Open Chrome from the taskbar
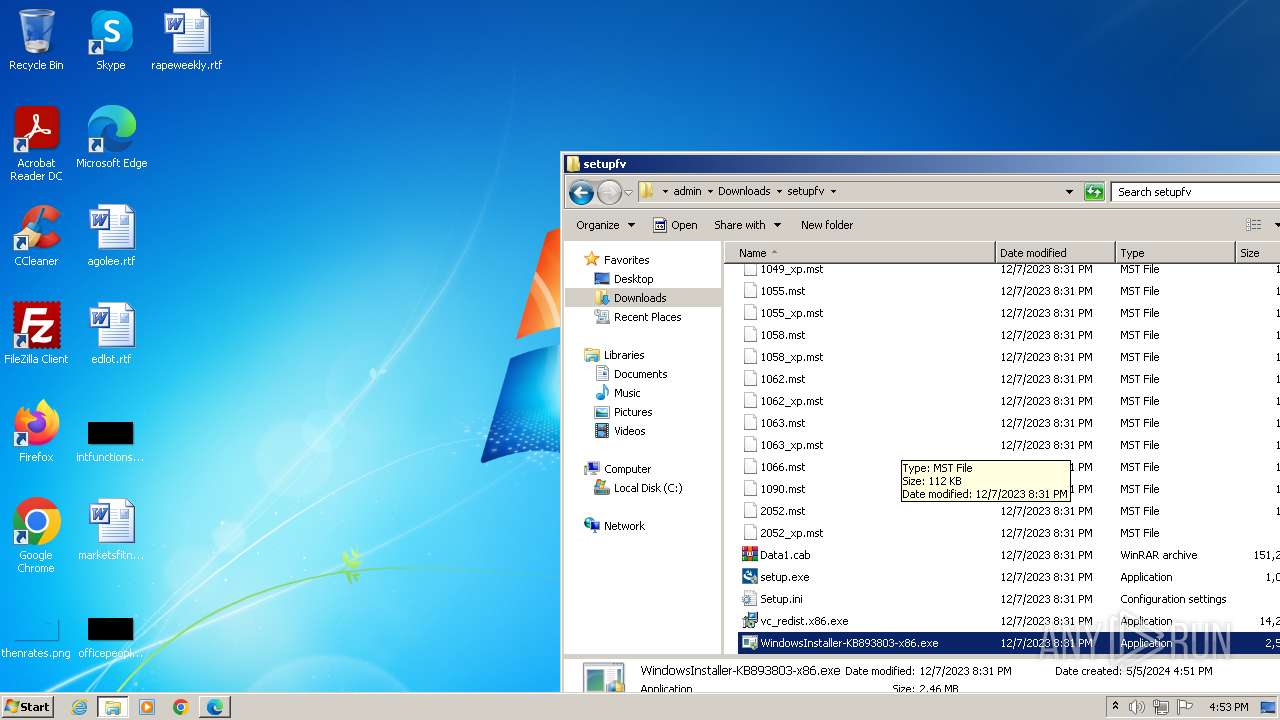The width and height of the screenshot is (1280, 720). [181, 707]
